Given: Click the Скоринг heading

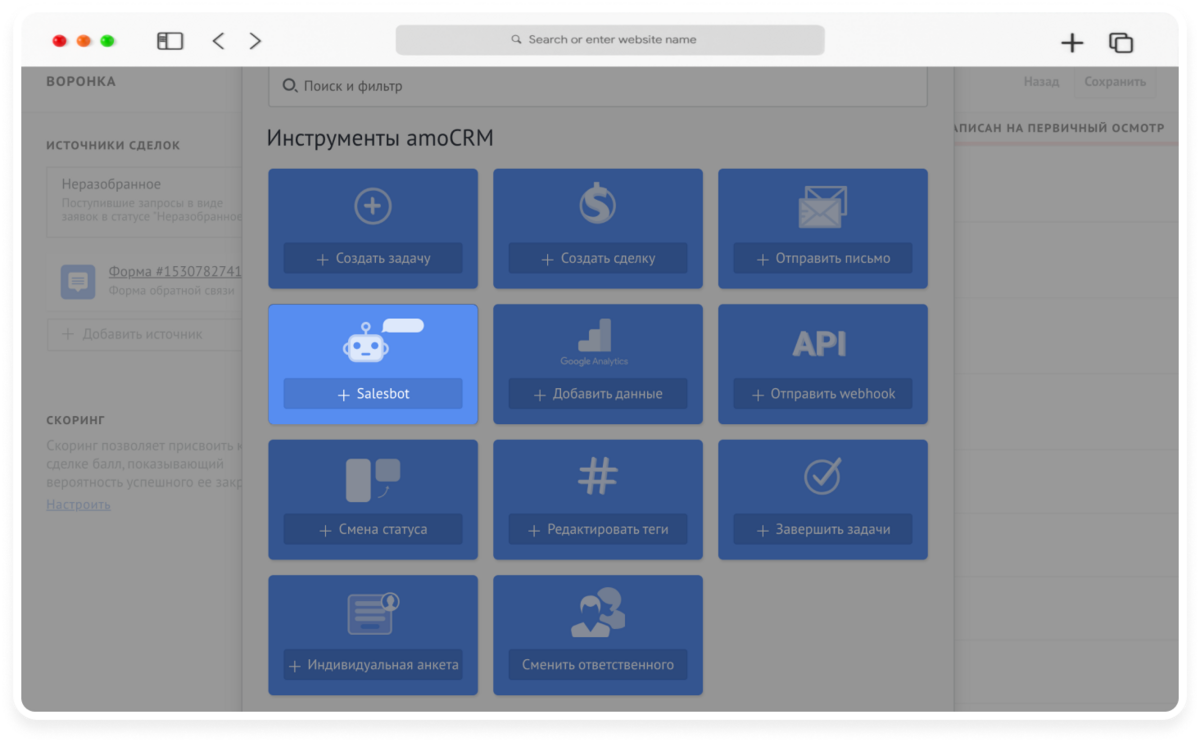Looking at the screenshot, I should (75, 421).
